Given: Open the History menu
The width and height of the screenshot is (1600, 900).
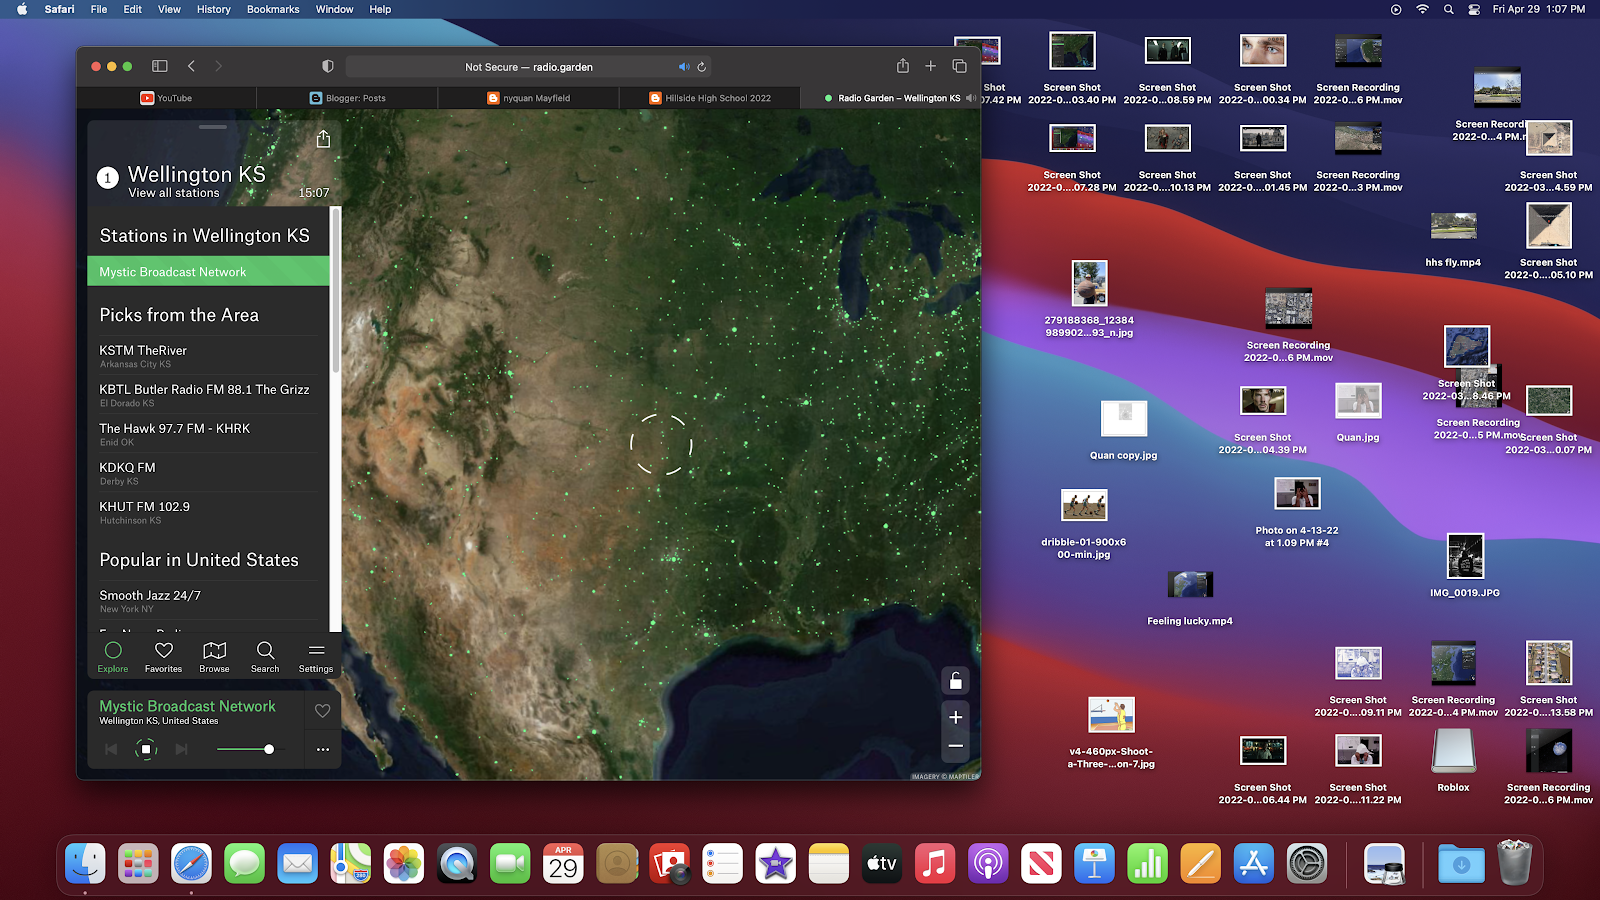Looking at the screenshot, I should click(x=213, y=9).
